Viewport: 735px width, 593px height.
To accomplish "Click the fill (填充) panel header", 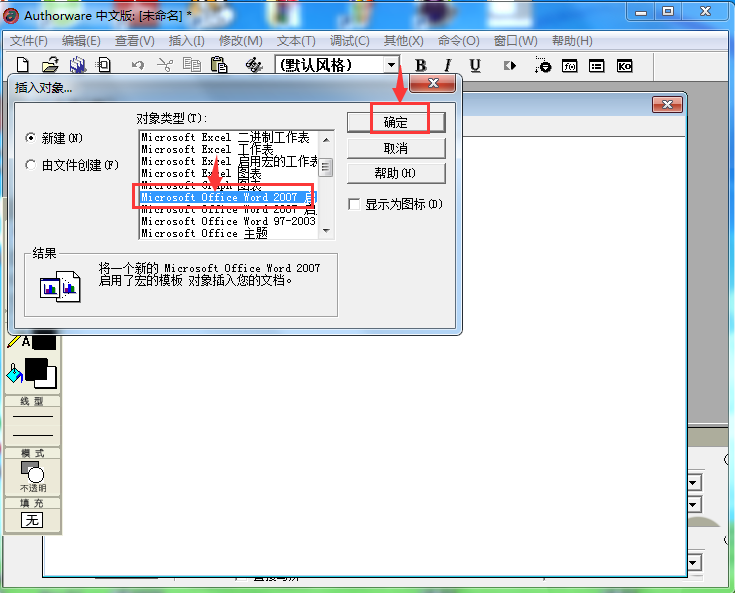I will click(x=32, y=503).
